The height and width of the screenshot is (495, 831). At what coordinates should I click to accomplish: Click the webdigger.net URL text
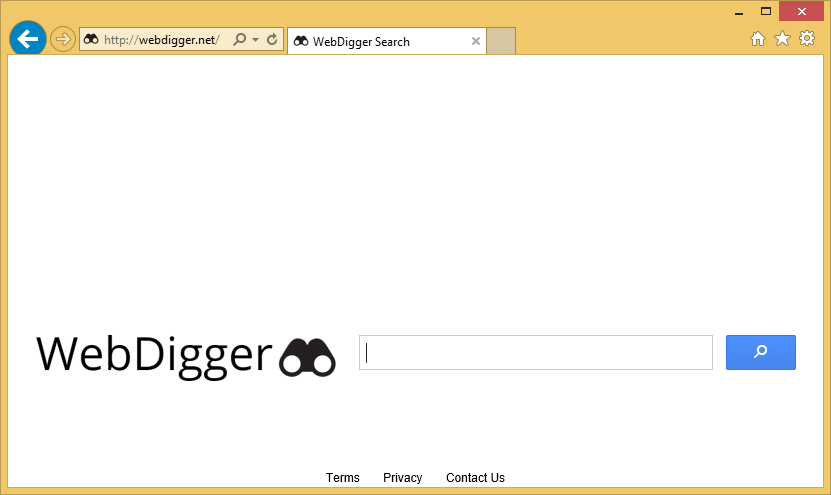pyautogui.click(x=162, y=40)
